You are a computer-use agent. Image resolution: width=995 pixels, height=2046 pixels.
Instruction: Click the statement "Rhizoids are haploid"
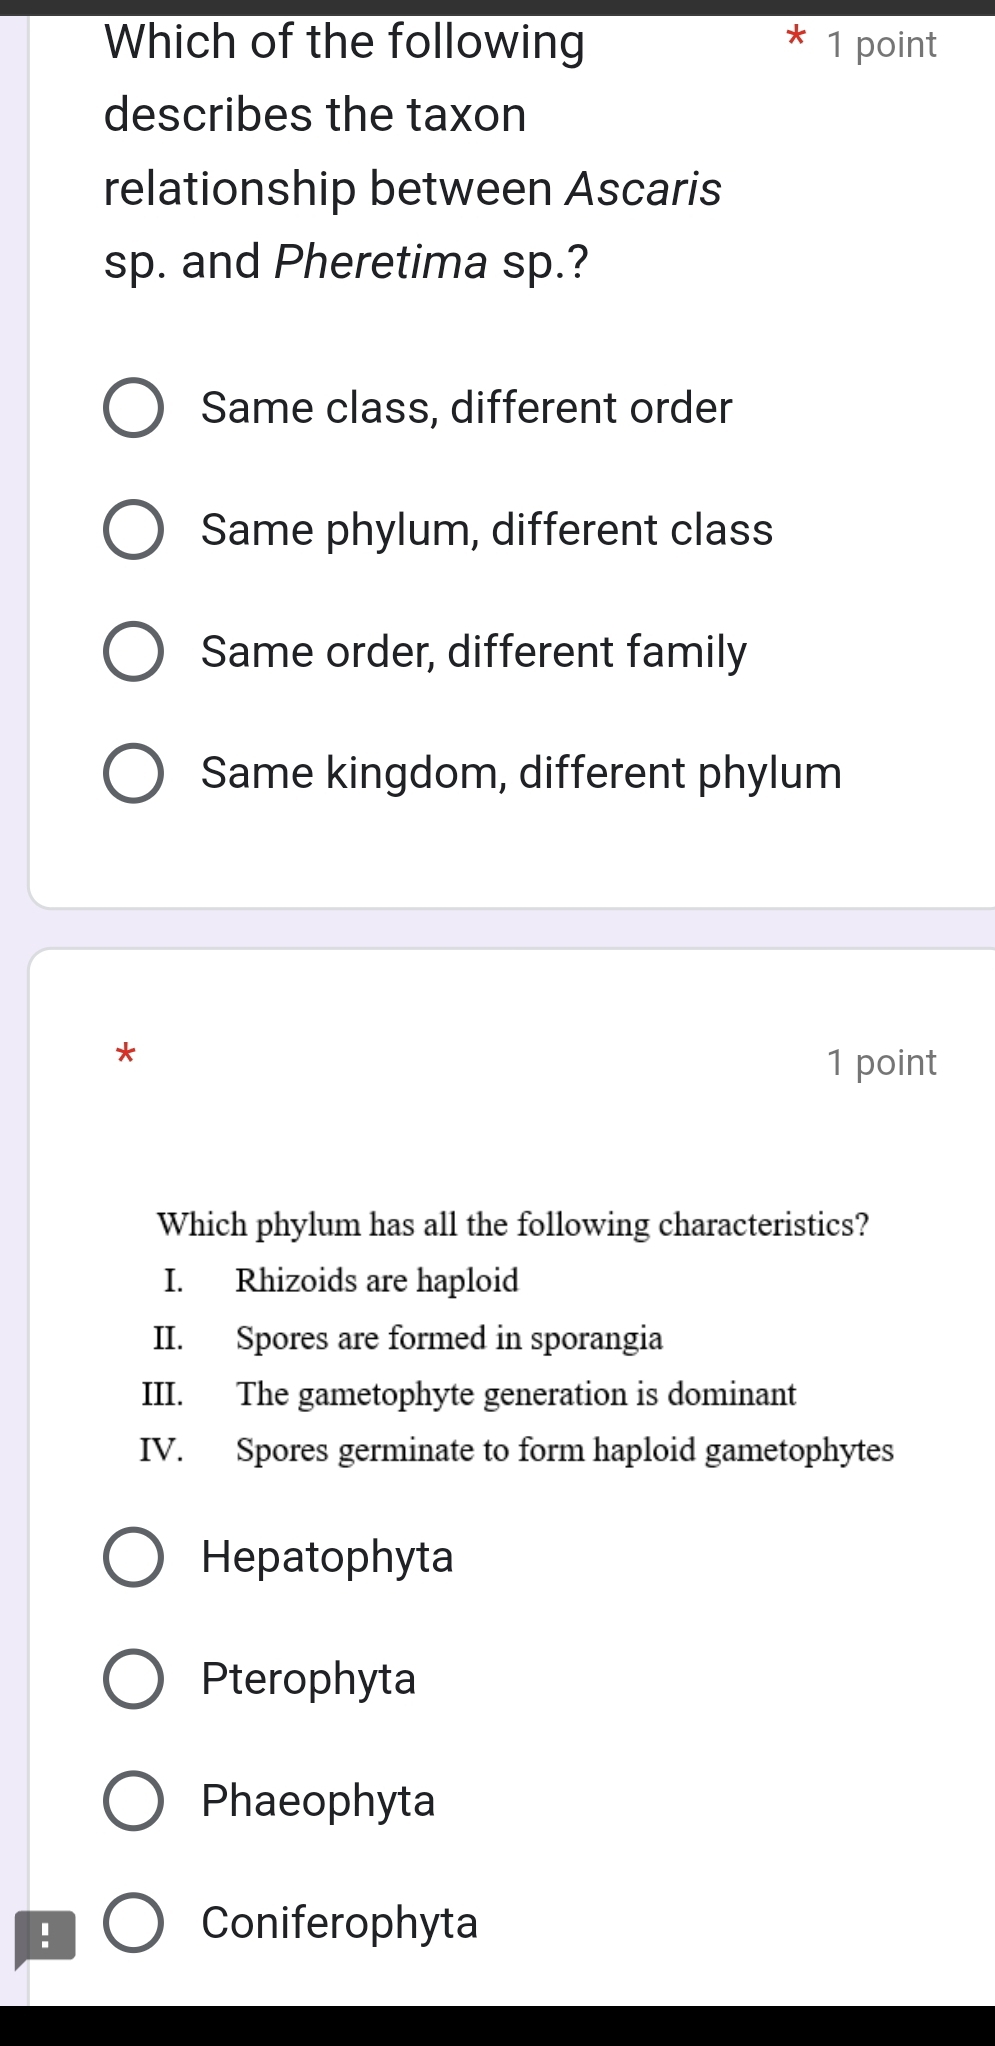tap(377, 1281)
